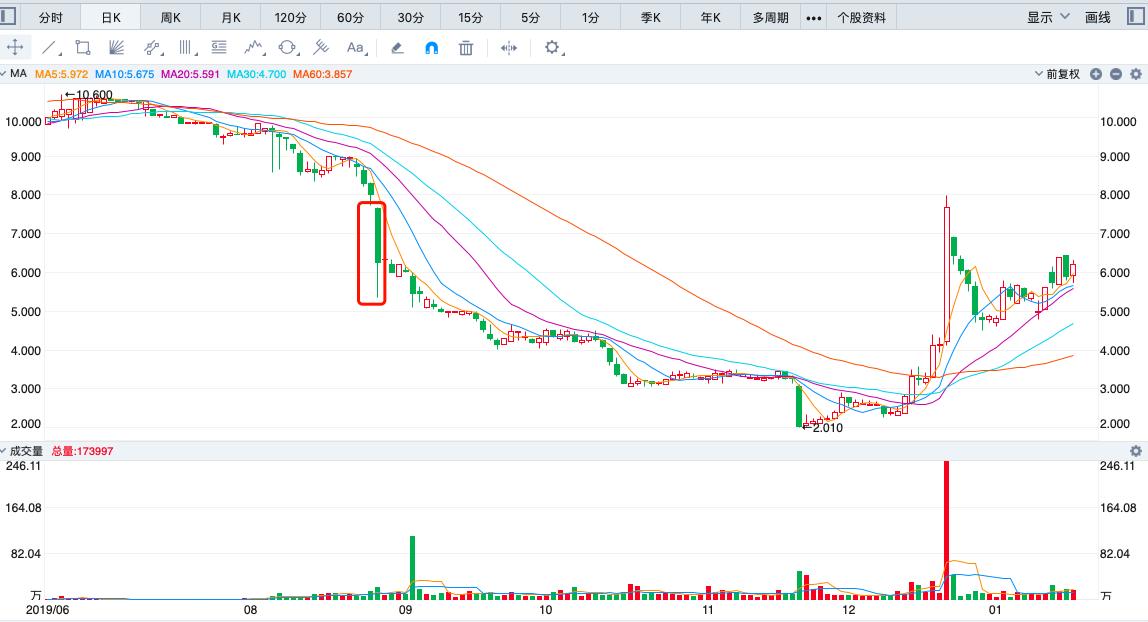1148x622 pixels.
Task: Switch to the 60分 timeframe tab
Action: (350, 17)
